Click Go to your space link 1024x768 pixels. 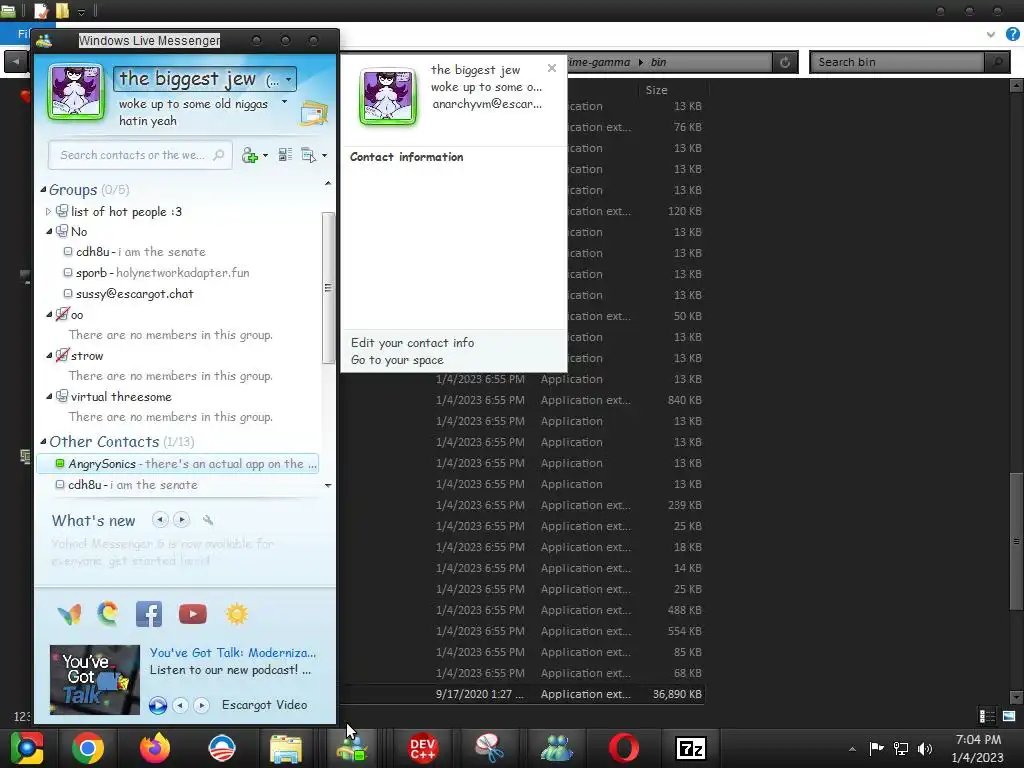click(397, 360)
